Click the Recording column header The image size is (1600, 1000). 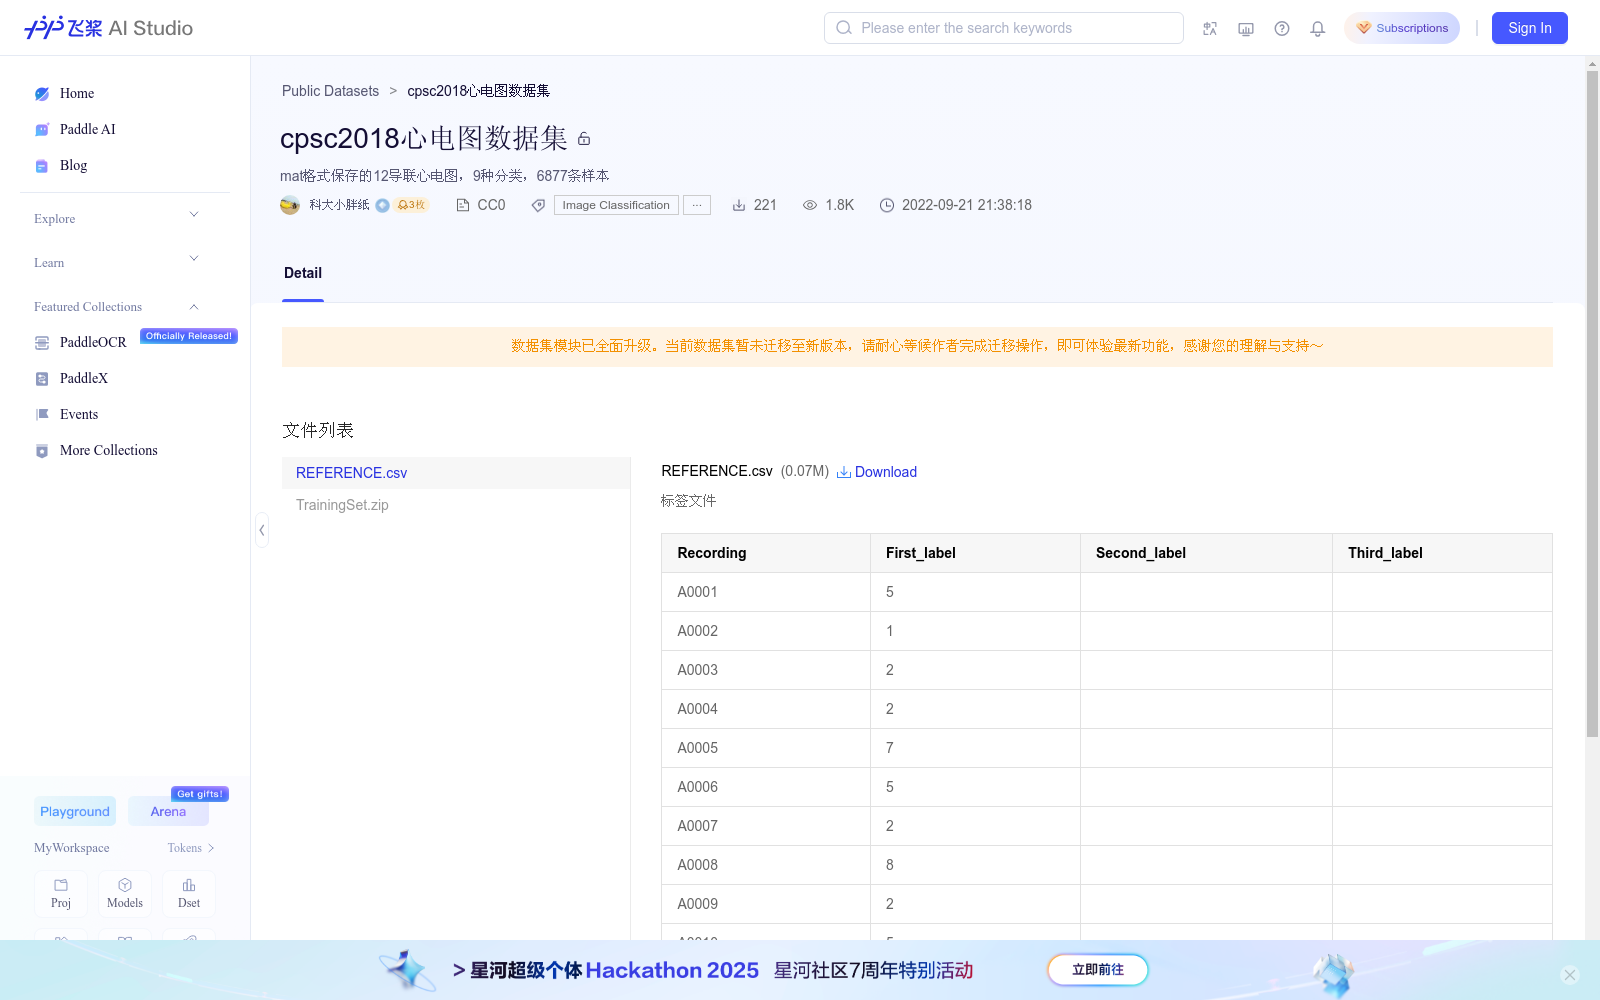(766, 553)
